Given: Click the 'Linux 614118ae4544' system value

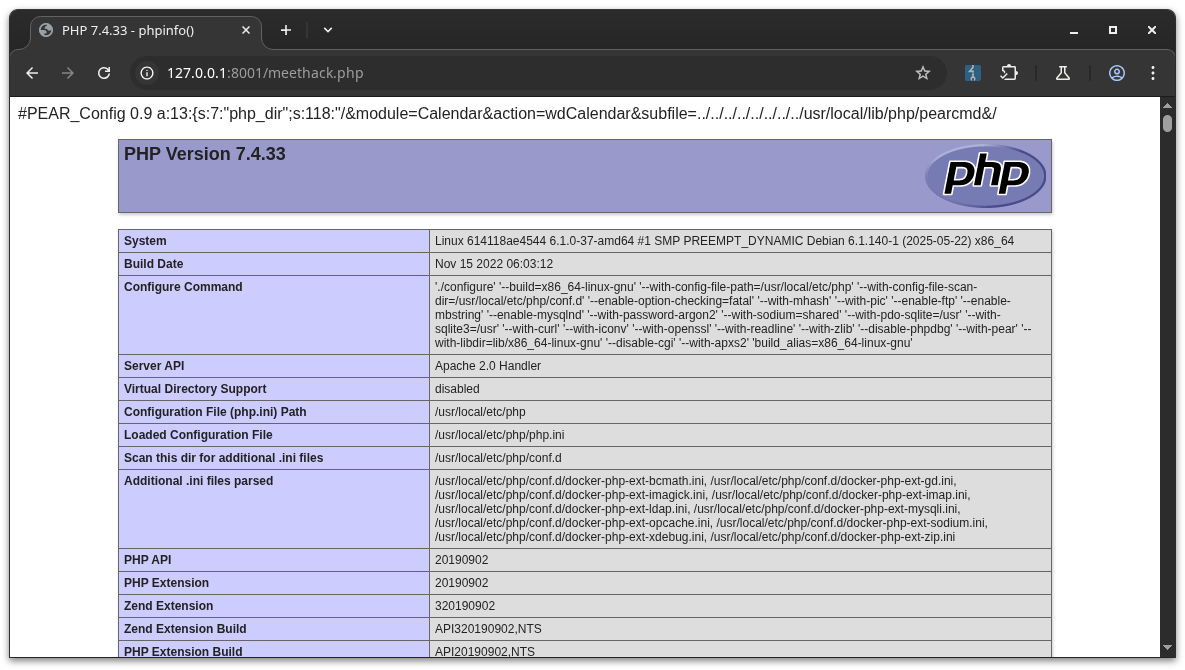Looking at the screenshot, I should coord(724,241).
